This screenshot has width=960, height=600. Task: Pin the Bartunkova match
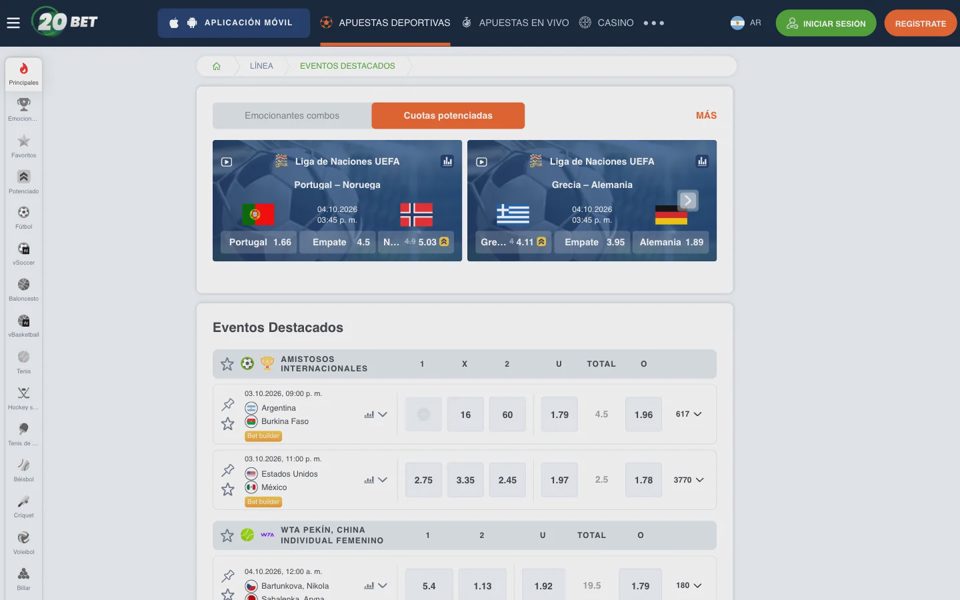tap(228, 576)
